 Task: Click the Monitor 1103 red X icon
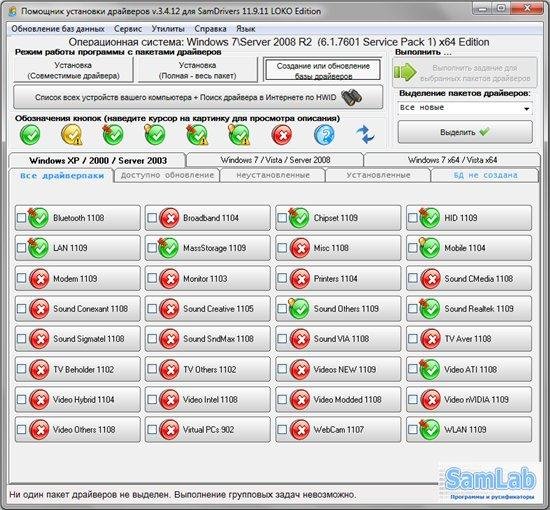pyautogui.click(x=169, y=279)
